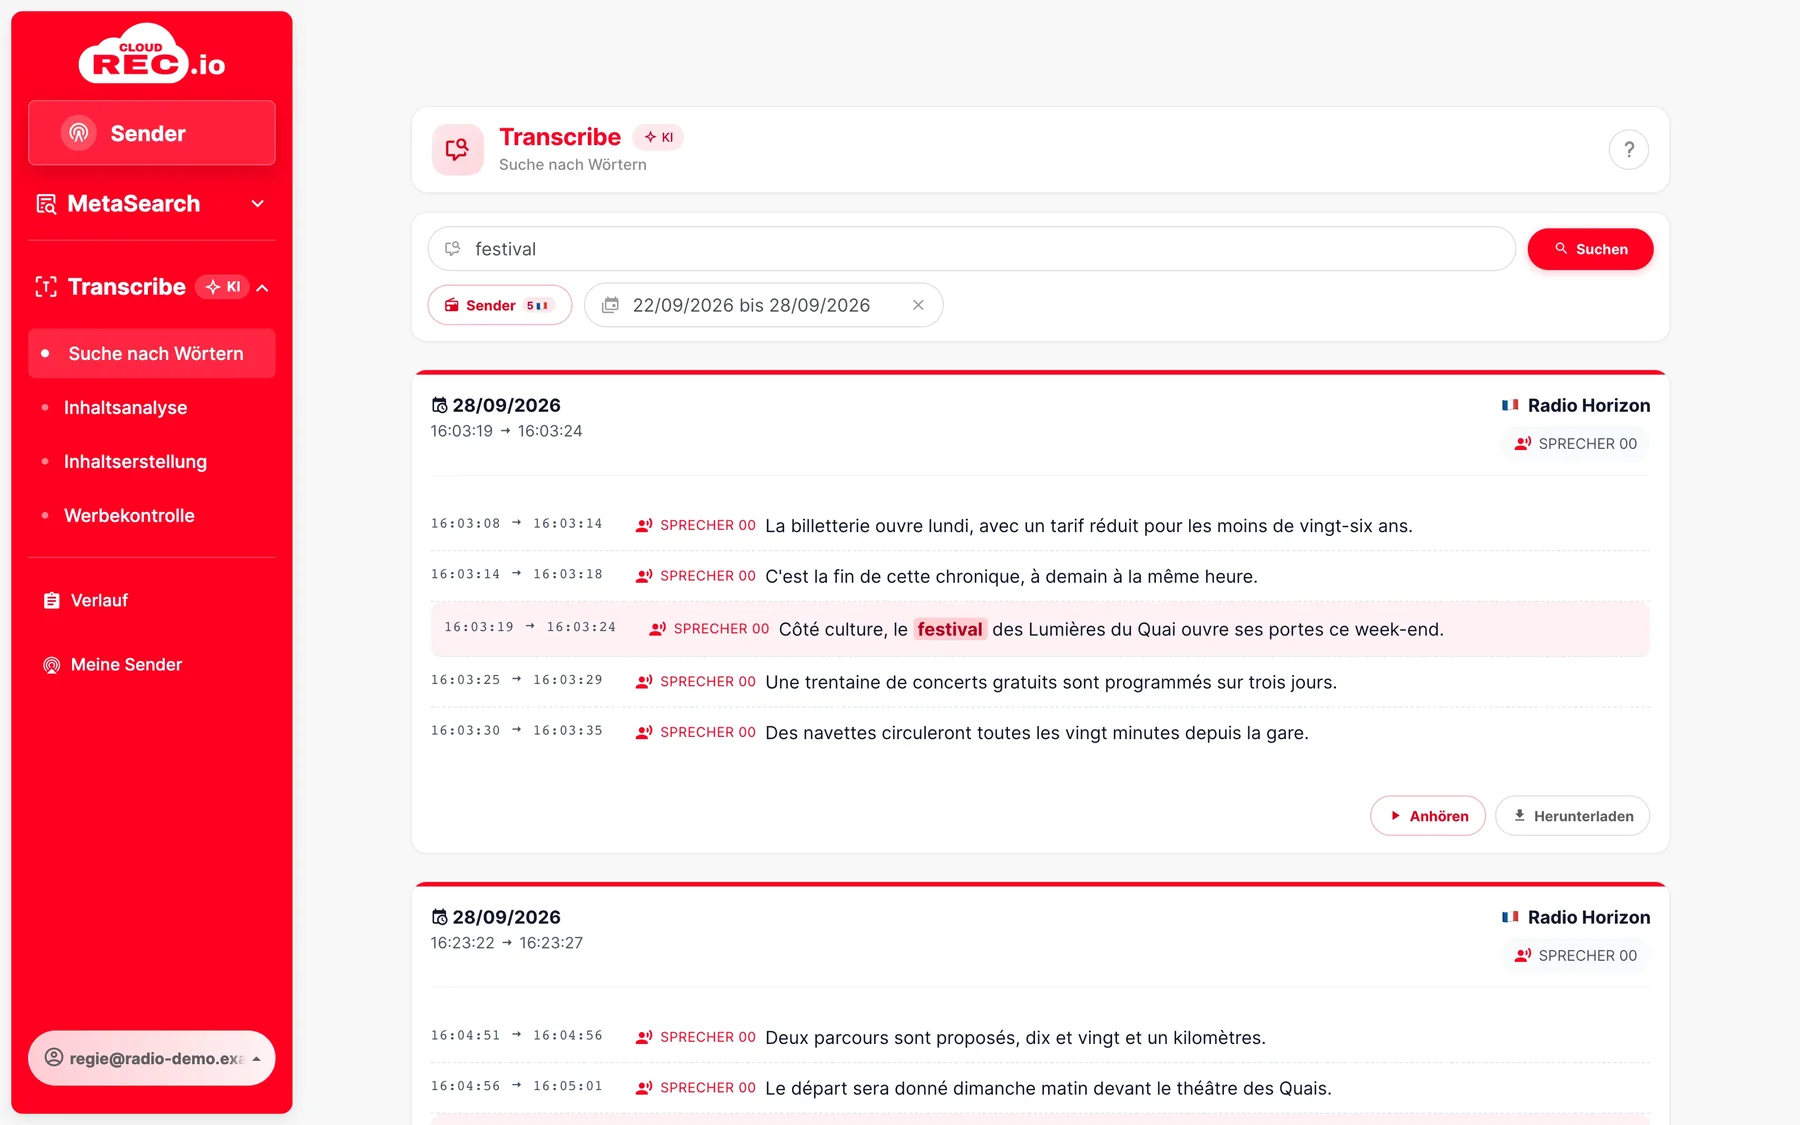This screenshot has height=1125, width=1800.
Task: Click the KI badge beside the Transcribe heading
Action: [x=658, y=137]
